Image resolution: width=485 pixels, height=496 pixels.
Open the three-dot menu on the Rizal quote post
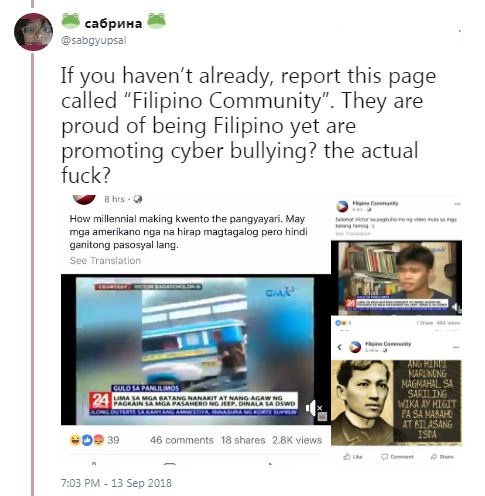[x=456, y=347]
